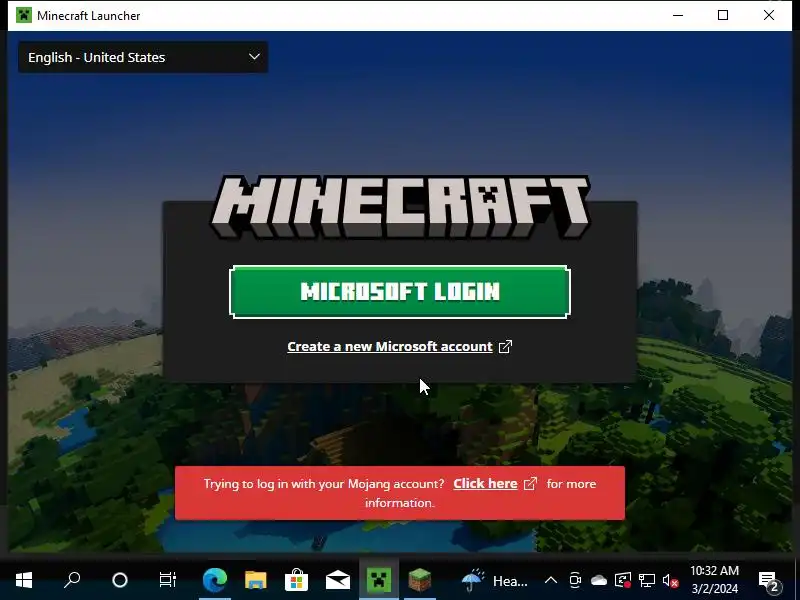Select the Minecraft grass block taskbar icon
The height and width of the screenshot is (600, 800).
[420, 580]
